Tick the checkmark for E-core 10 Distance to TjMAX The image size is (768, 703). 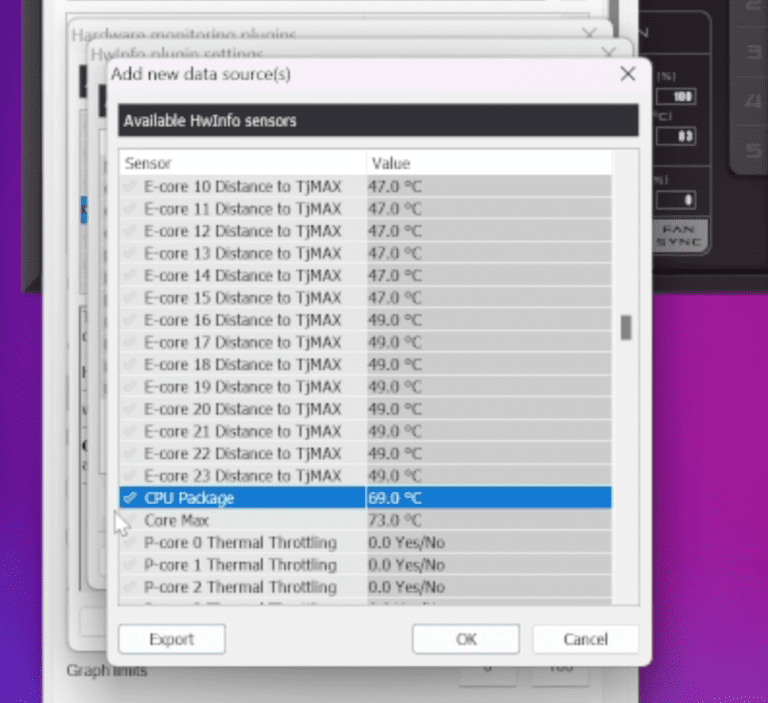(130, 187)
